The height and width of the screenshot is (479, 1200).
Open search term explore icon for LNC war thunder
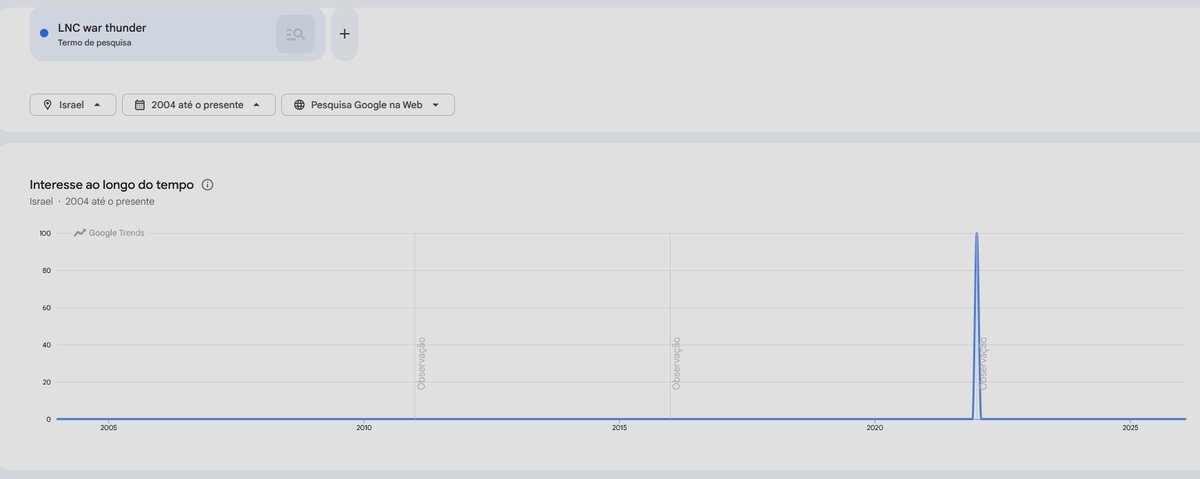(295, 34)
